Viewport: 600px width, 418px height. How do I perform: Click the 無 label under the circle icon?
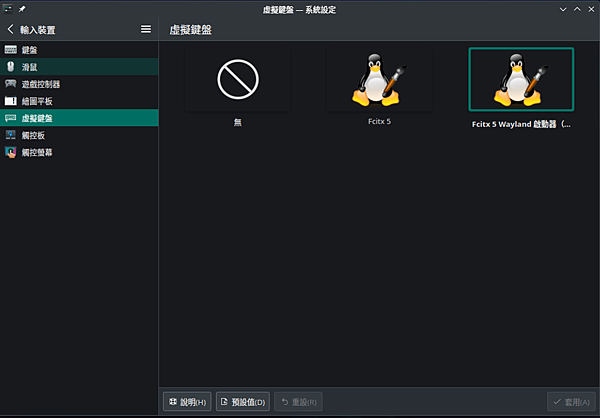click(x=238, y=122)
